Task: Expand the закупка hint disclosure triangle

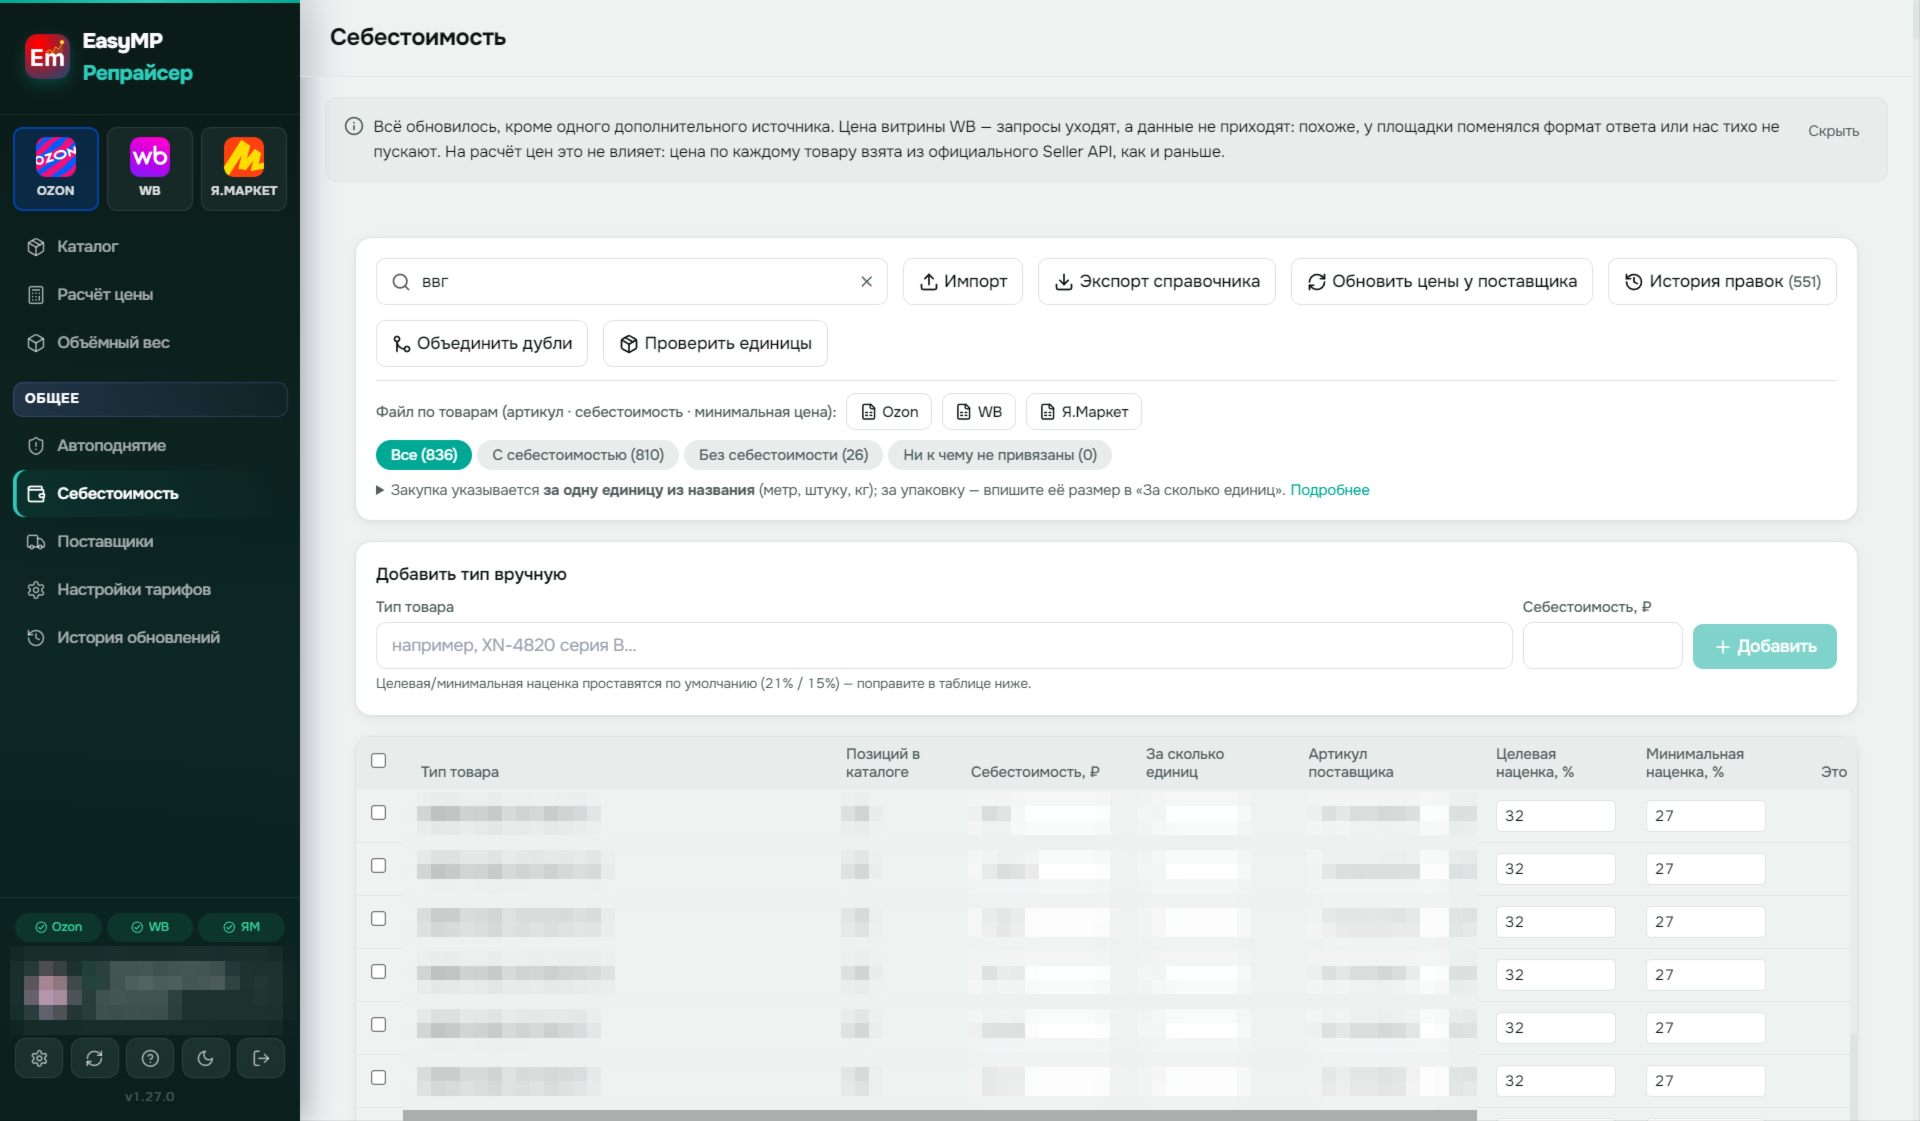Action: tap(380, 490)
